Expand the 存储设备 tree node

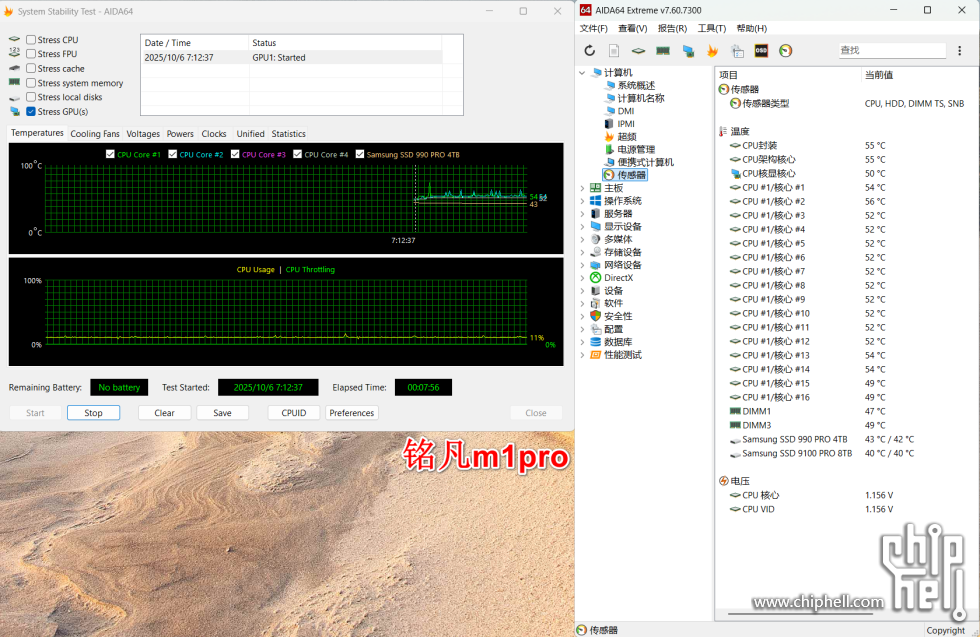coord(583,252)
